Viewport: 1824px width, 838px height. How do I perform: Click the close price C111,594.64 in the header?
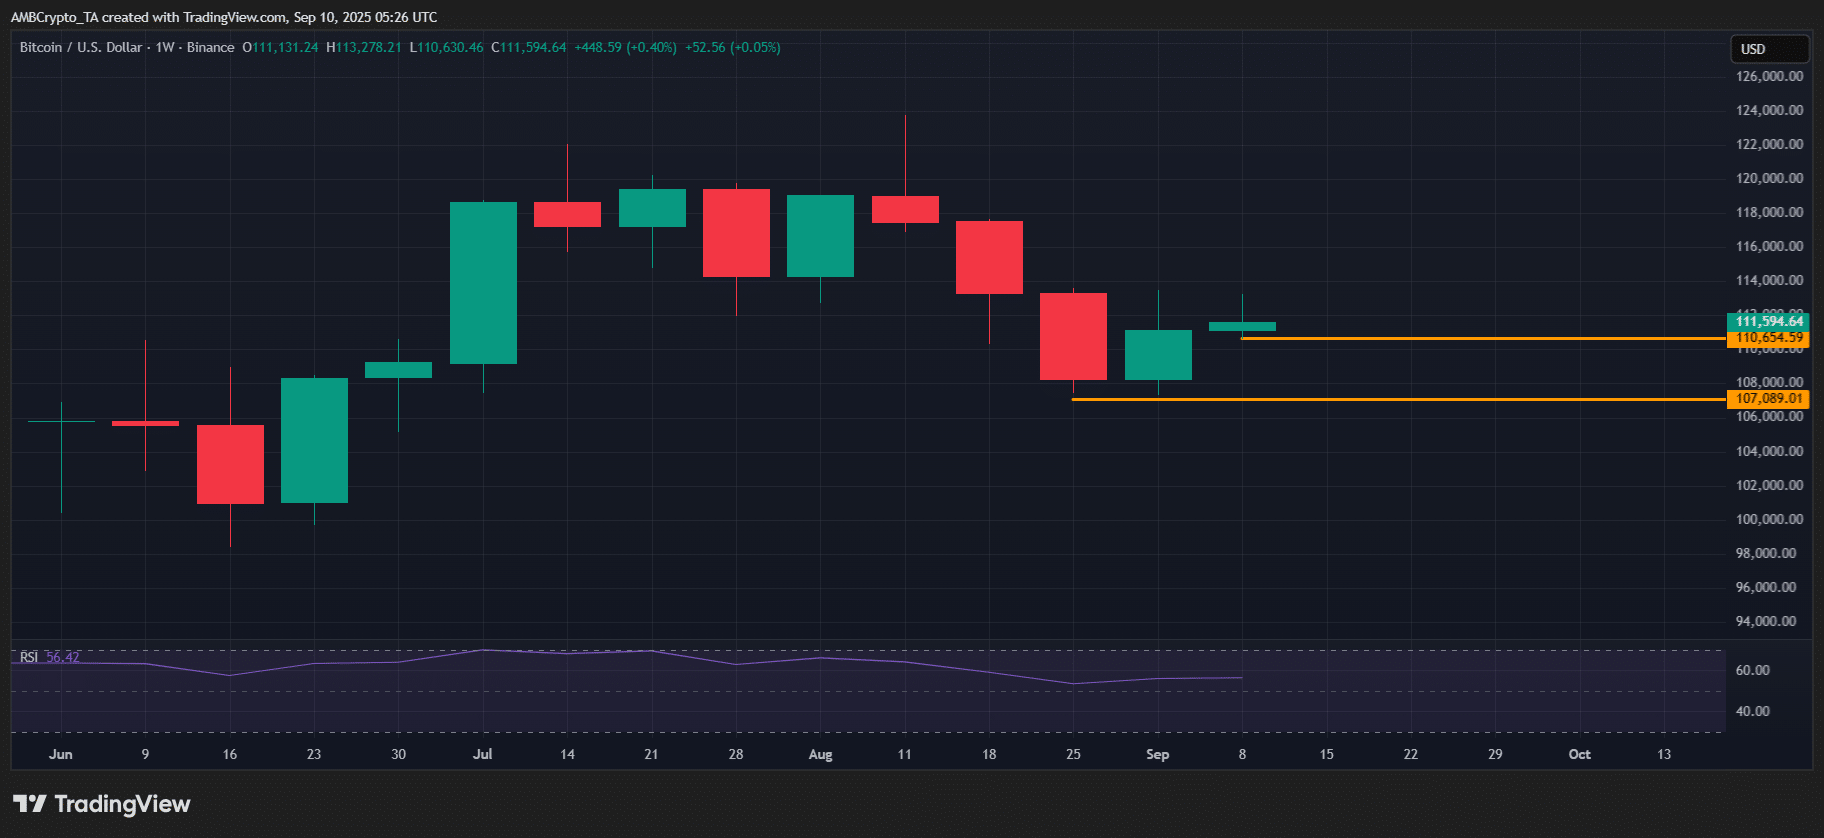click(529, 47)
